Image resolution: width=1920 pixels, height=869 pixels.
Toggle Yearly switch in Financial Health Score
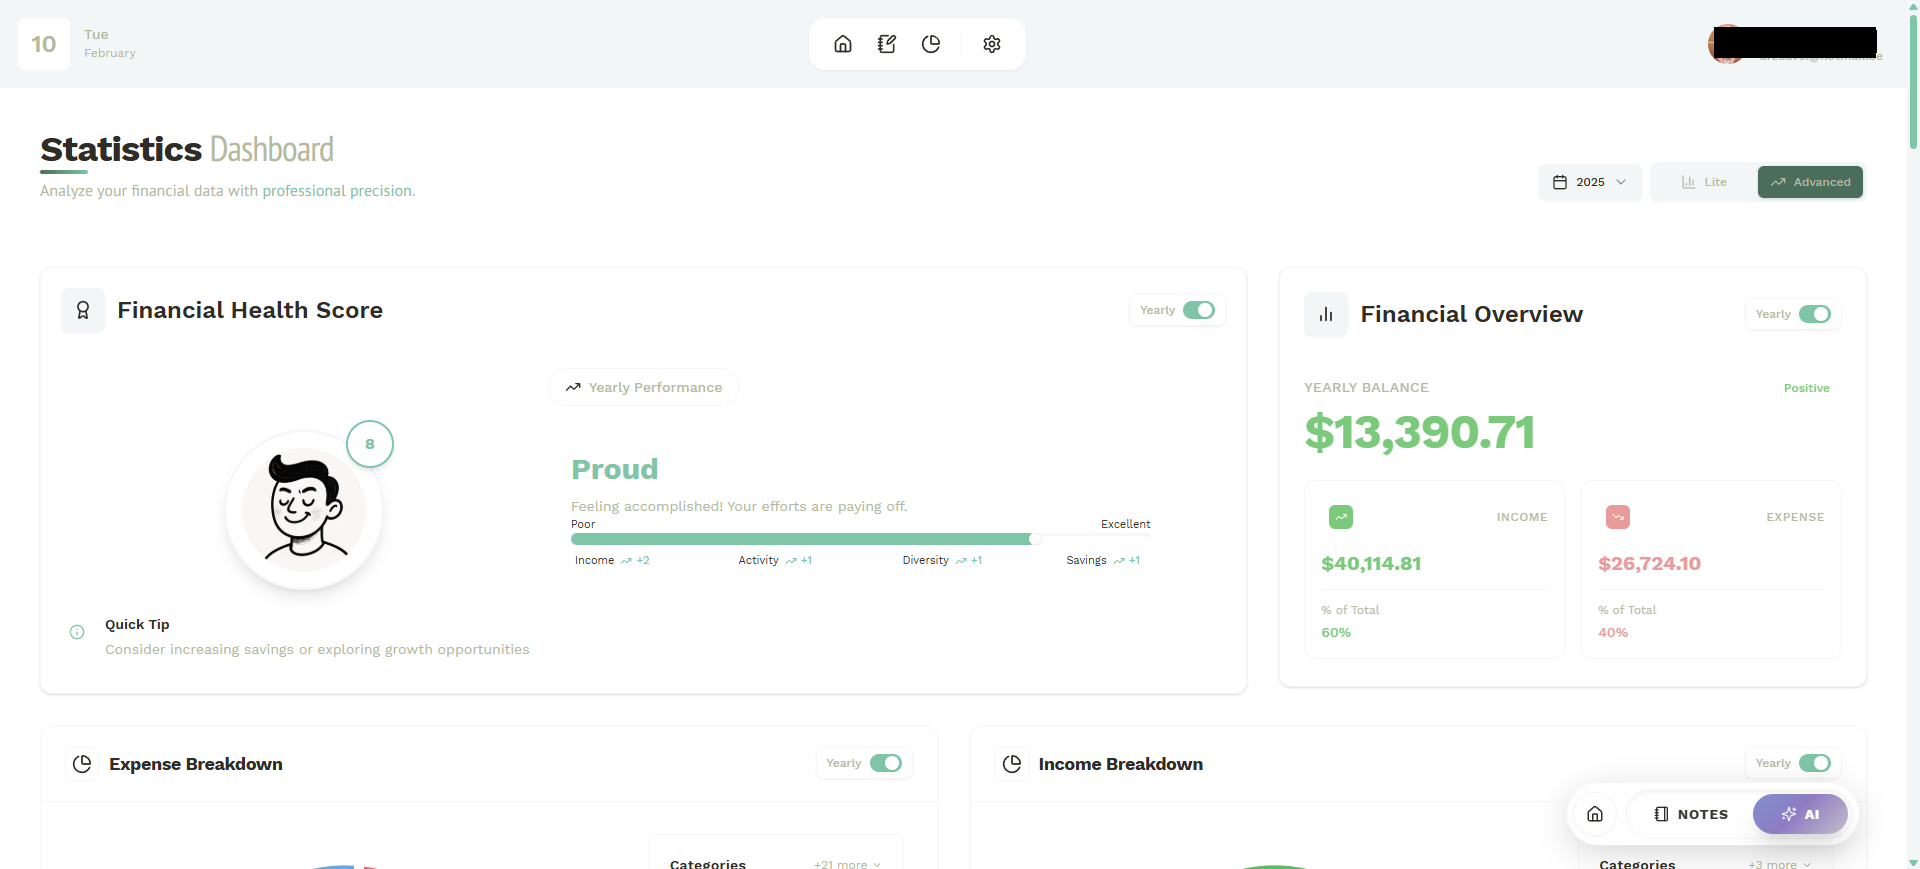coord(1199,310)
